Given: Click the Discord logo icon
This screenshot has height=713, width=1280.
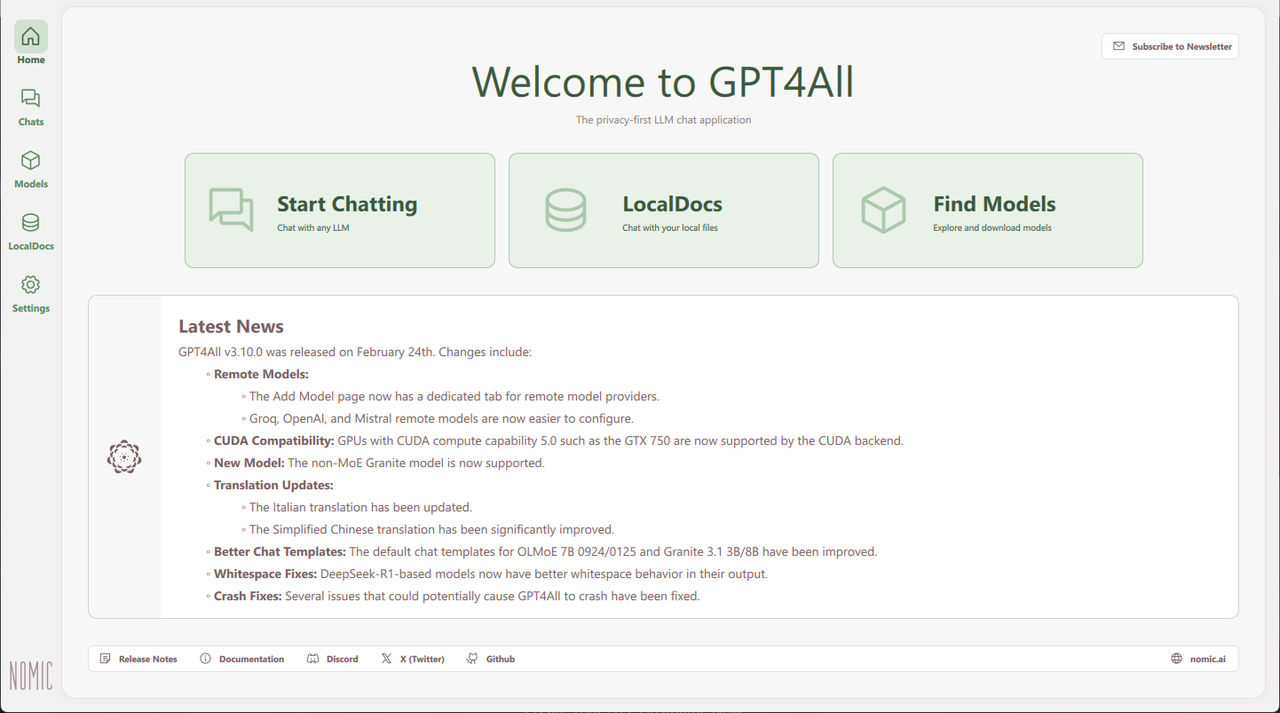Looking at the screenshot, I should click(x=313, y=659).
